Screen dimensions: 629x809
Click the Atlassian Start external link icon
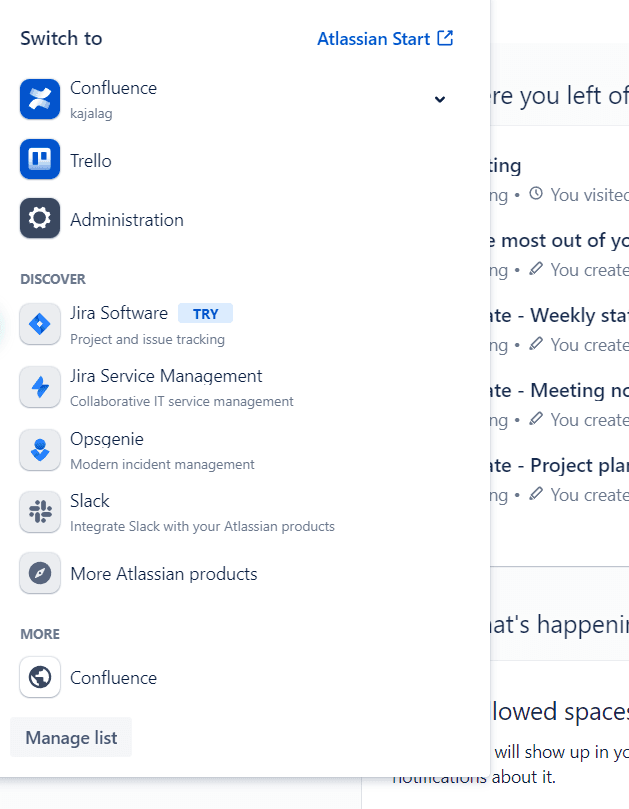(446, 38)
